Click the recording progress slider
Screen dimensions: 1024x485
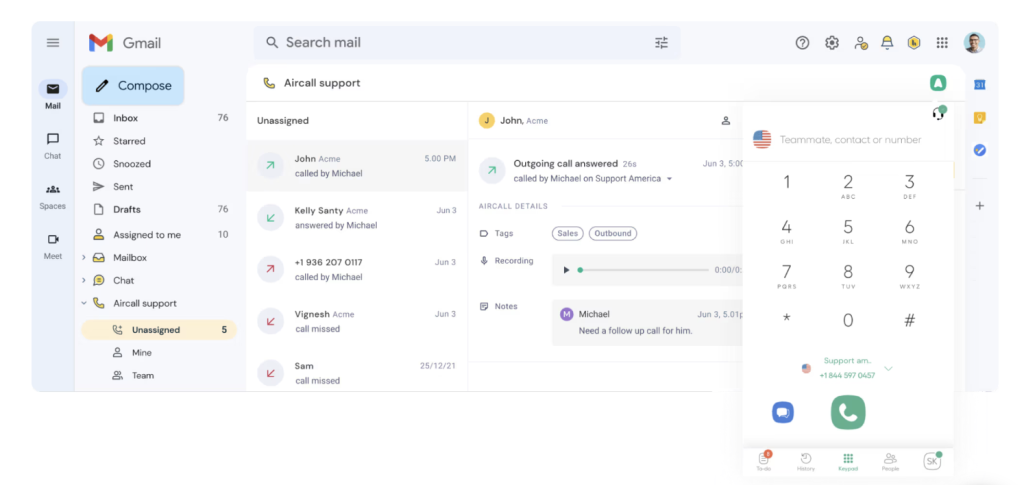tap(644, 270)
